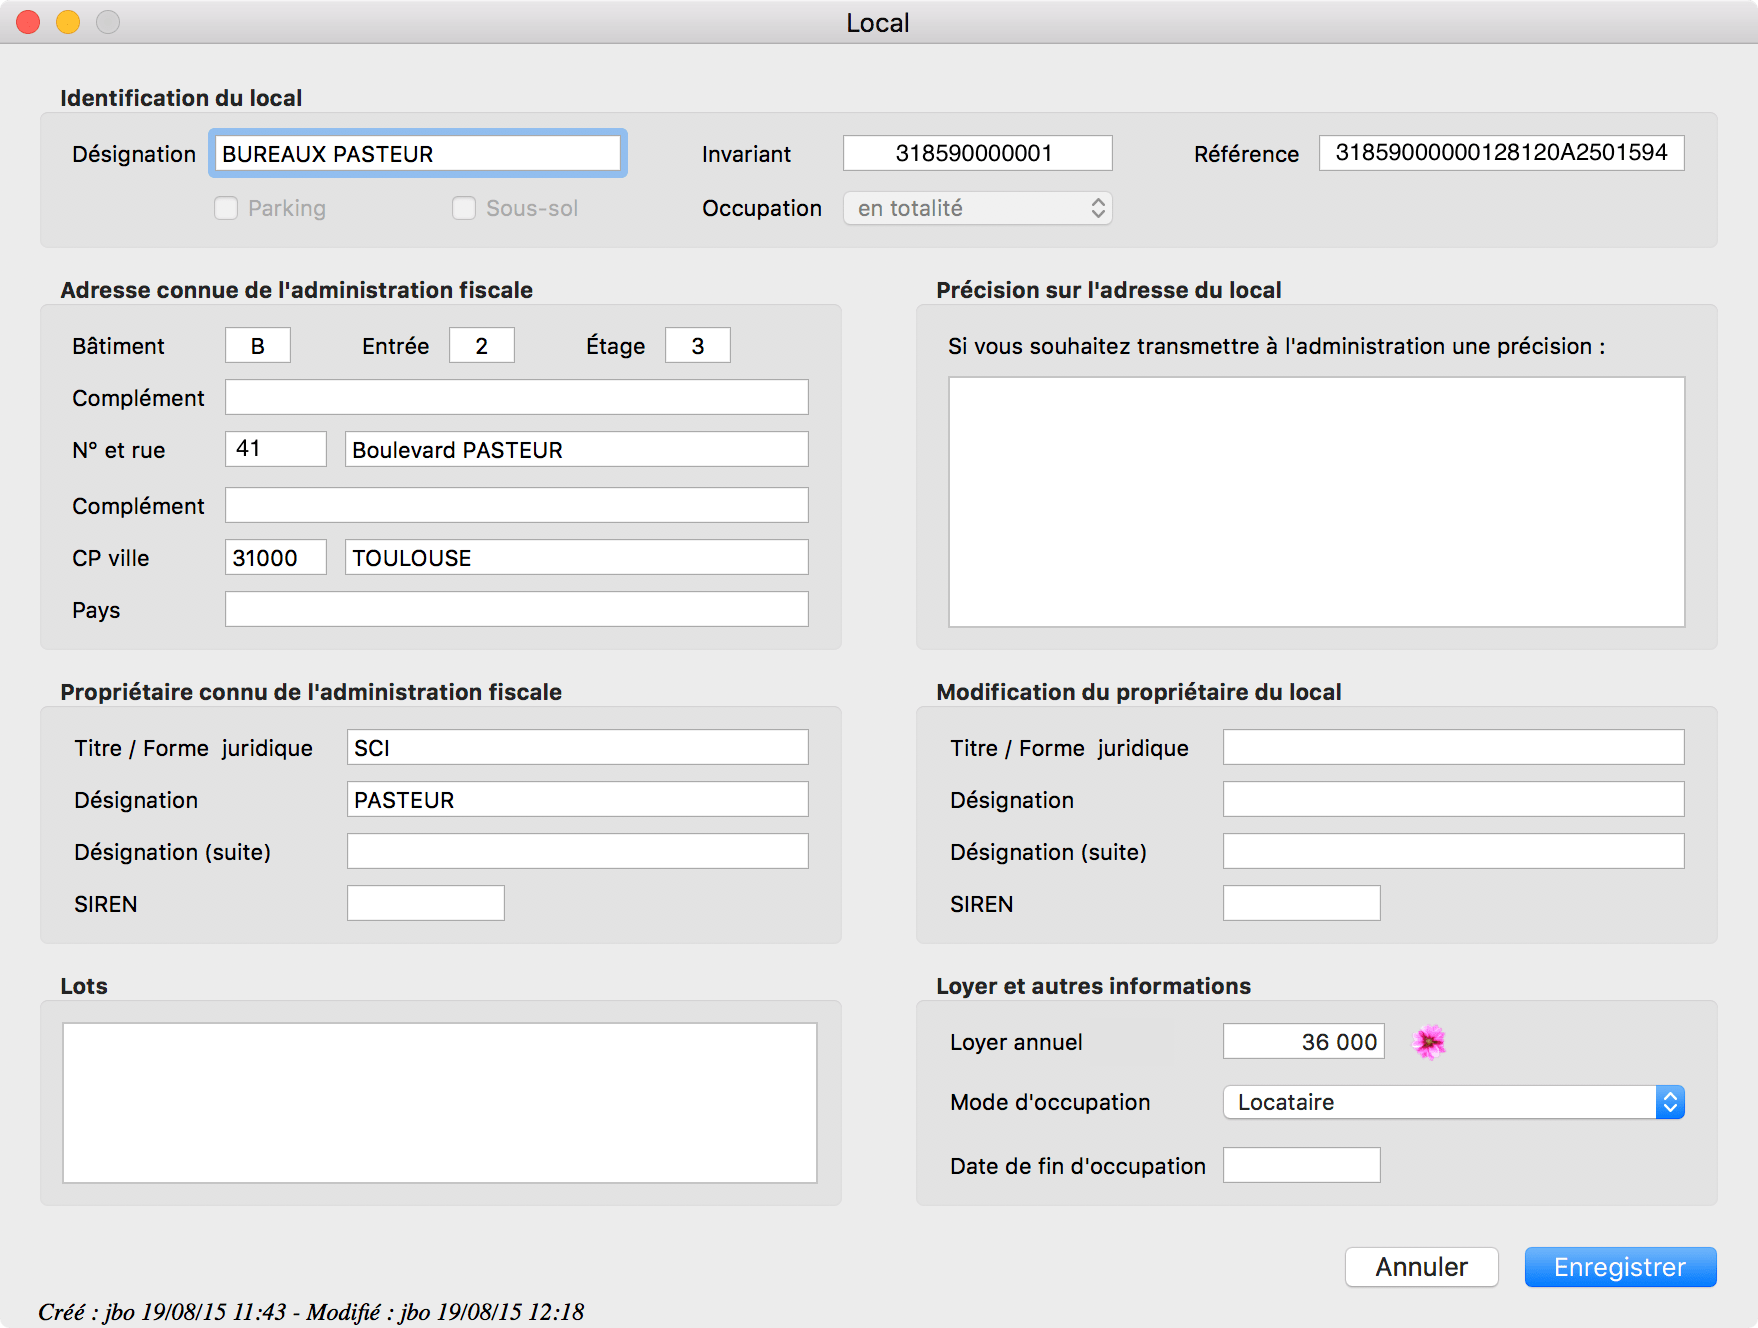Click the TOULOUSE city field
The height and width of the screenshot is (1328, 1758).
coord(576,557)
